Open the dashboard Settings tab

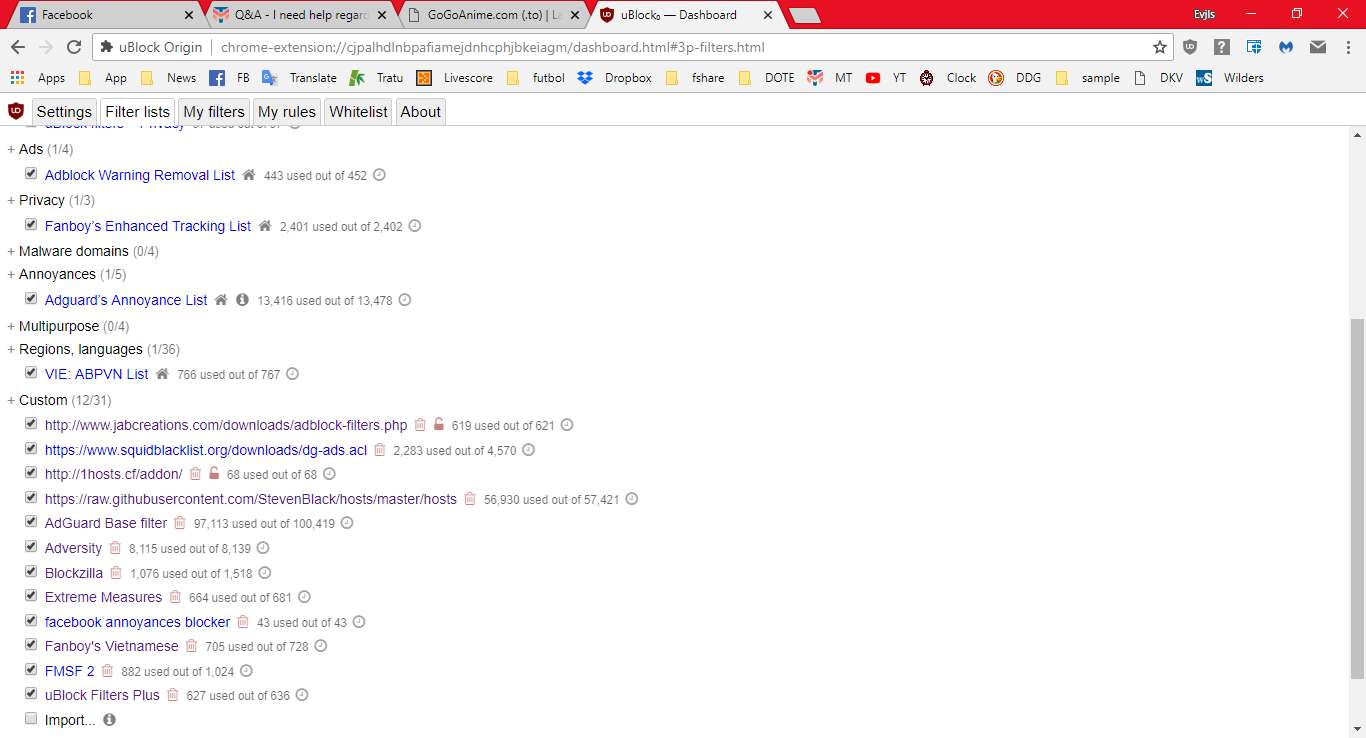(64, 112)
